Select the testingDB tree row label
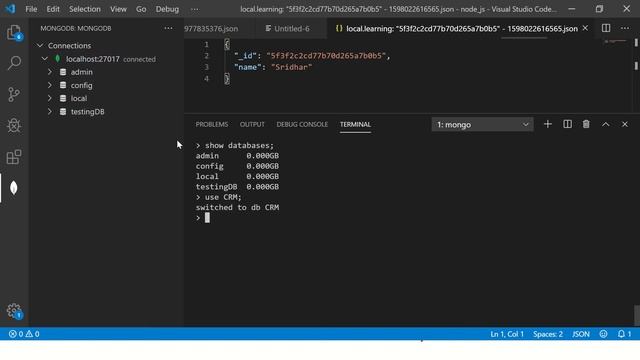The width and height of the screenshot is (640, 360). click(x=87, y=111)
